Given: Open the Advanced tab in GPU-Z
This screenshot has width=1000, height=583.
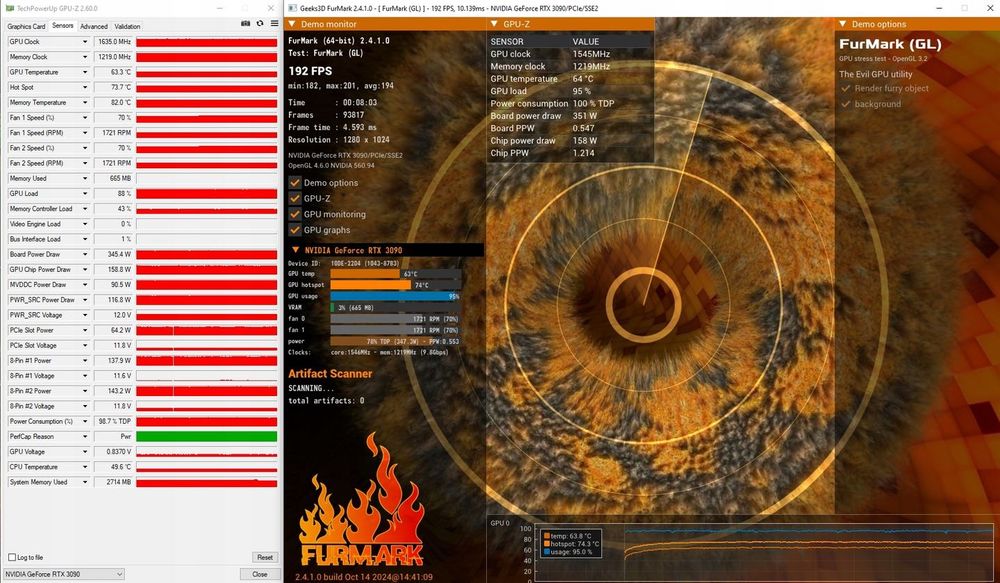Looking at the screenshot, I should (x=94, y=26).
